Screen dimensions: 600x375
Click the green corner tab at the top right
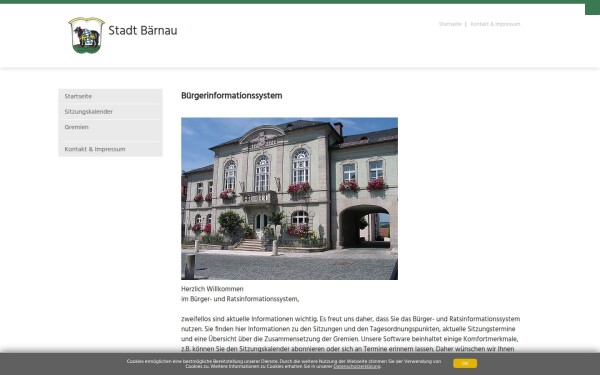click(x=592, y=8)
